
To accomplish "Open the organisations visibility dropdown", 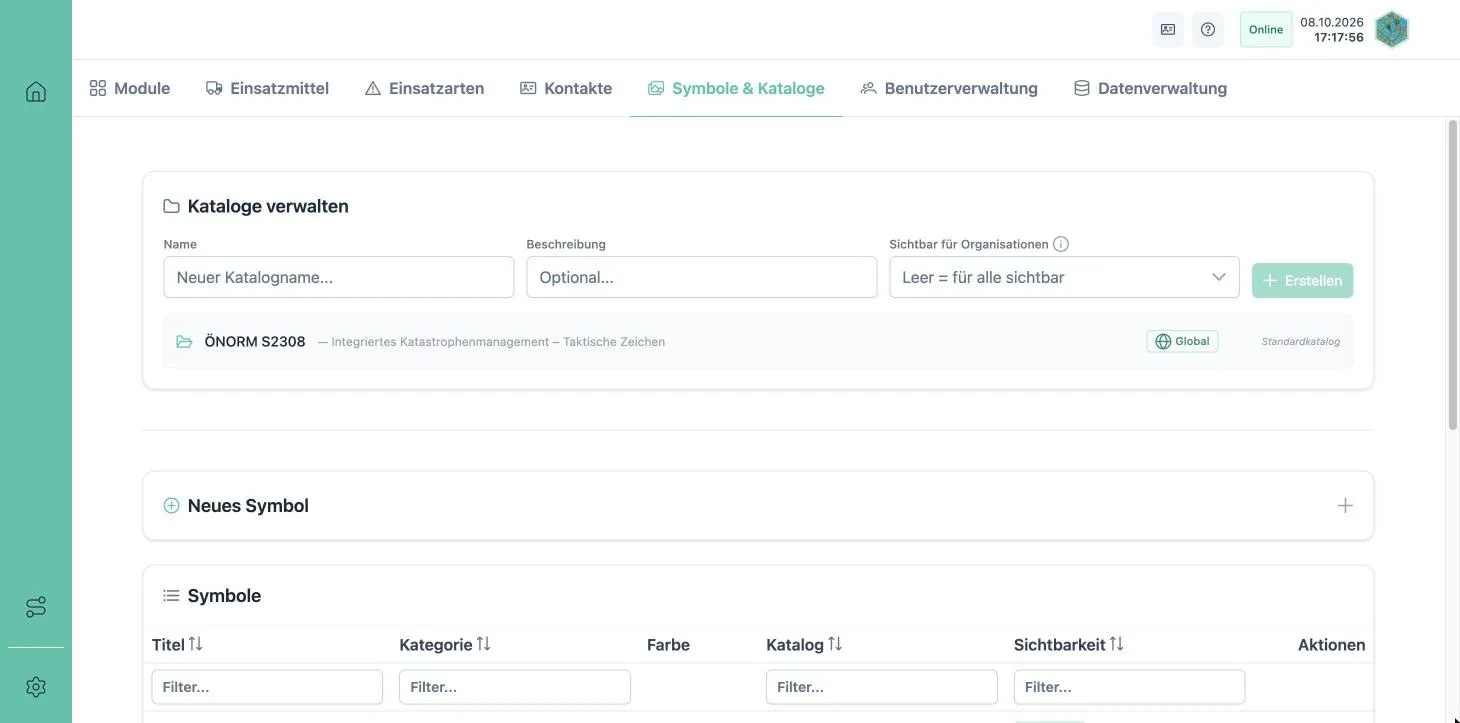I will point(1064,277).
